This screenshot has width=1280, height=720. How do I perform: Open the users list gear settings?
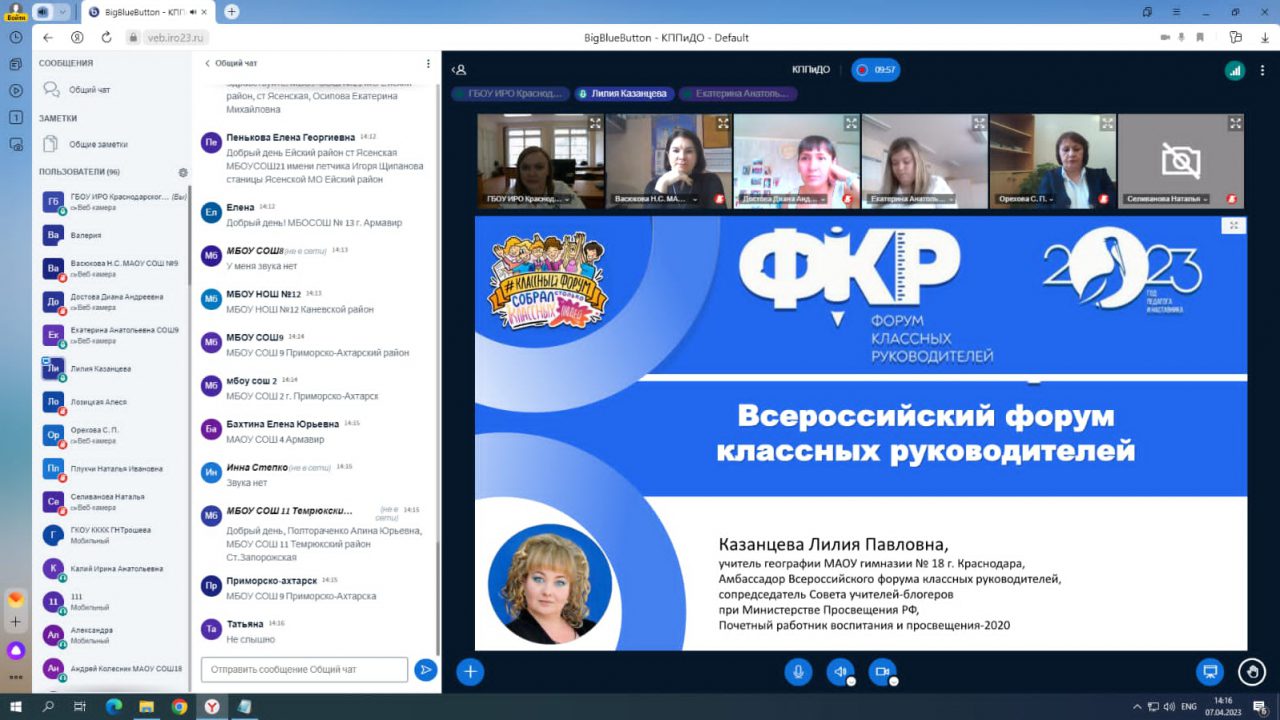pyautogui.click(x=183, y=172)
